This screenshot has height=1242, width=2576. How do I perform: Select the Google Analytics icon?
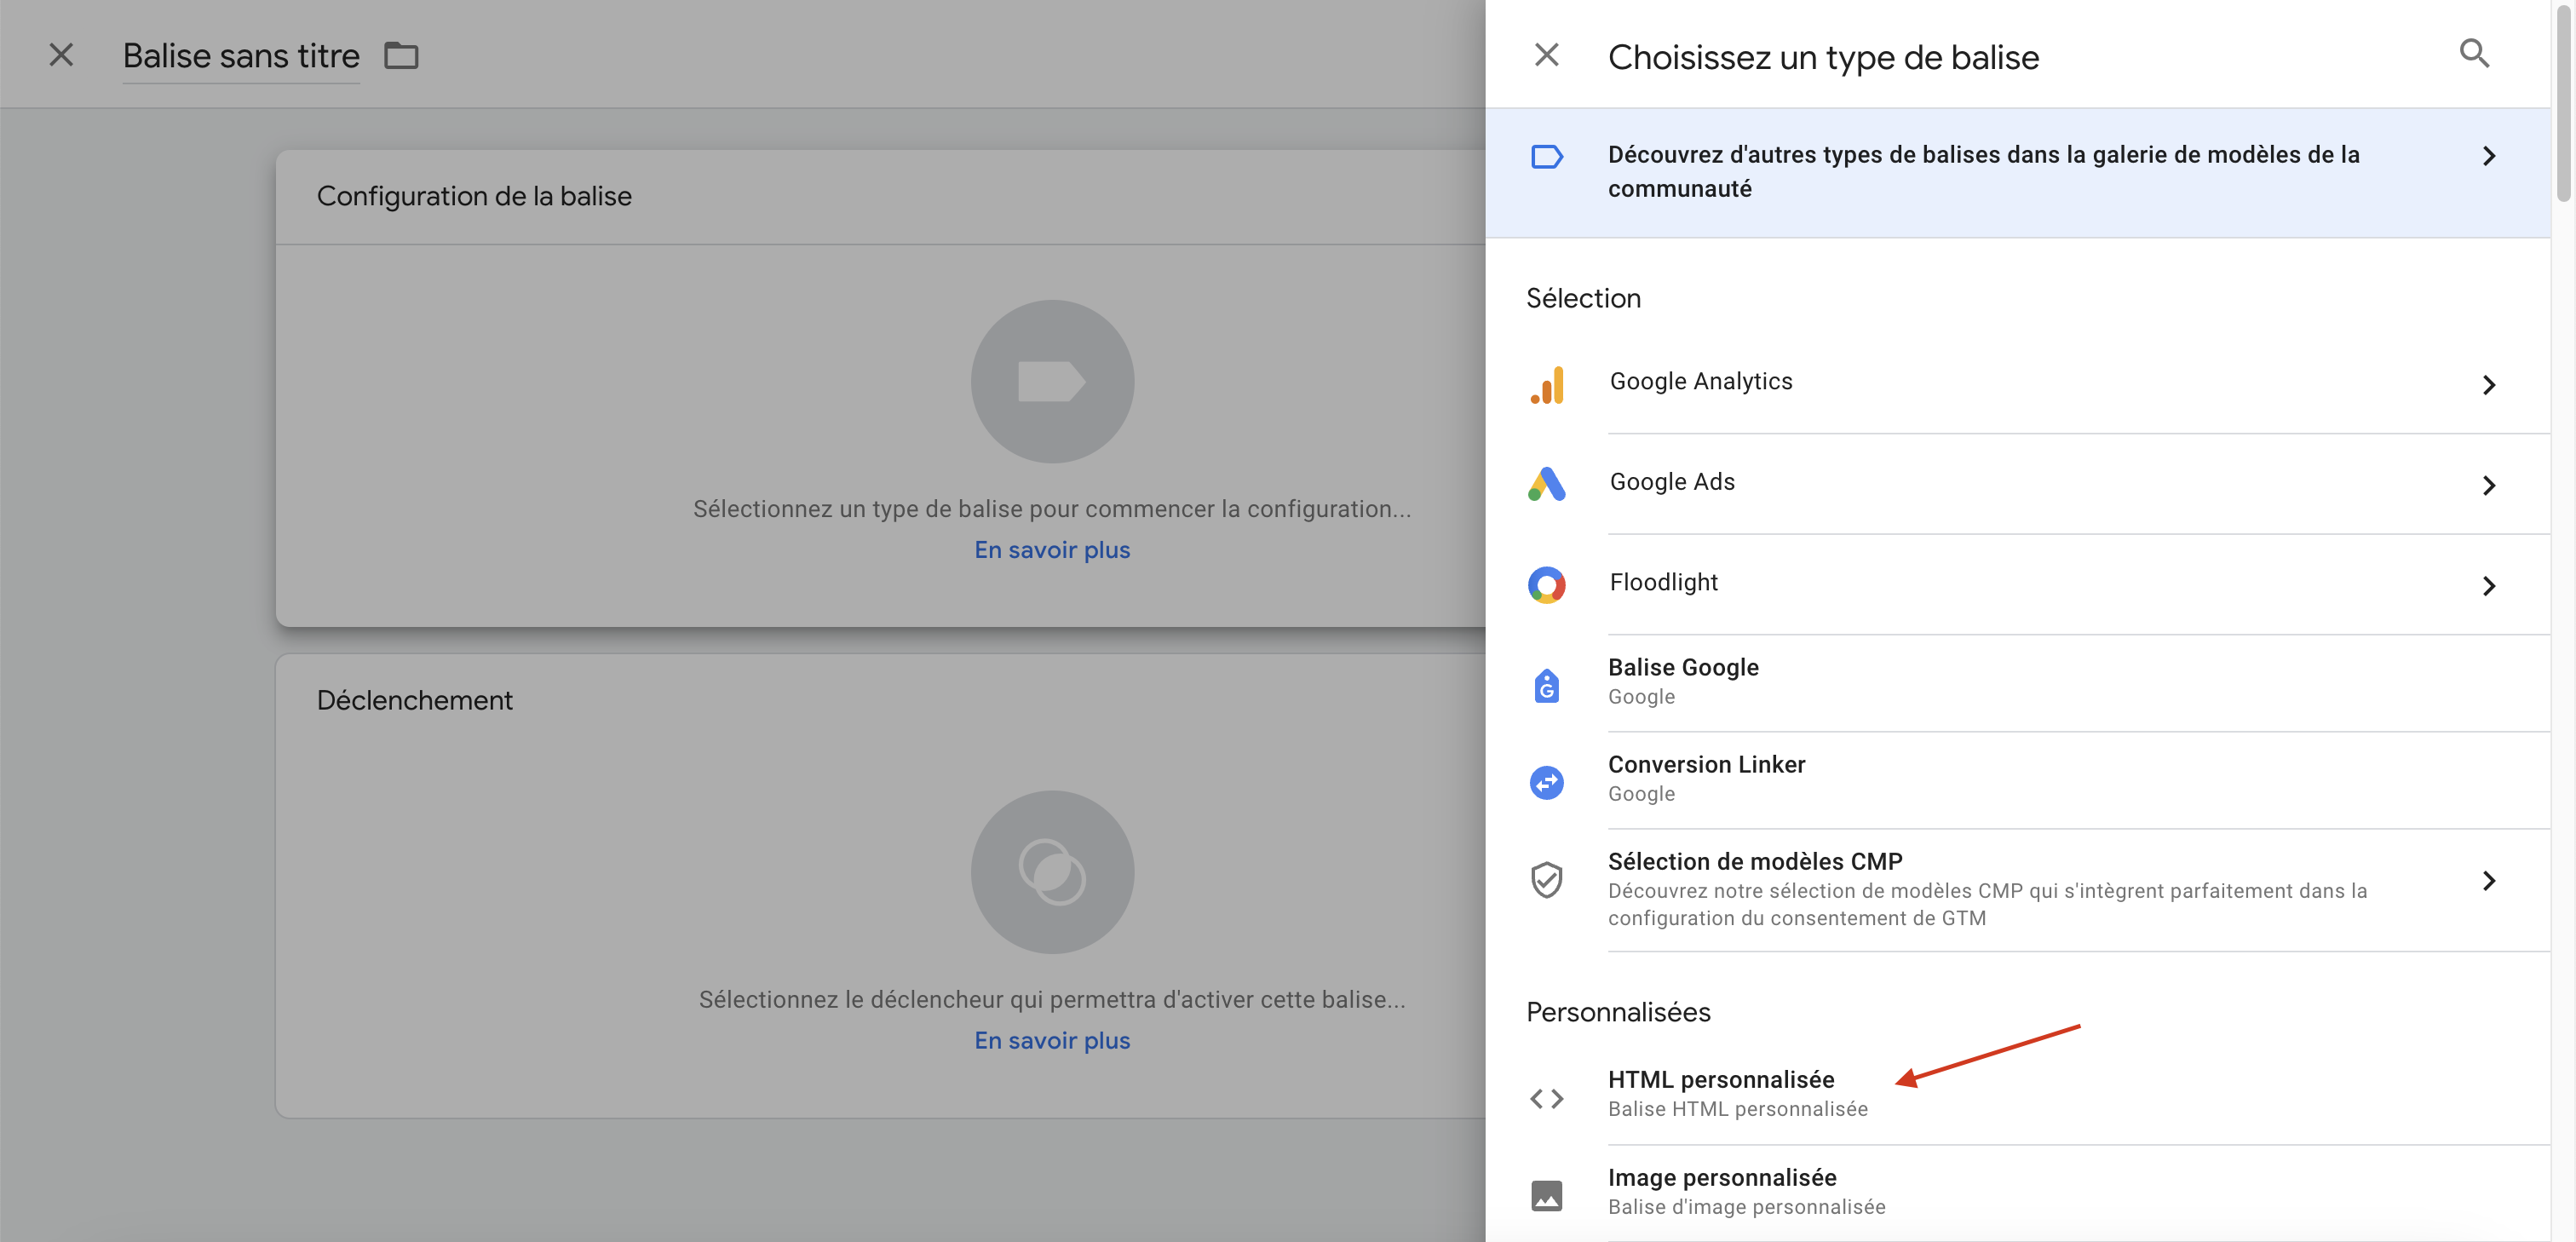click(x=1546, y=385)
